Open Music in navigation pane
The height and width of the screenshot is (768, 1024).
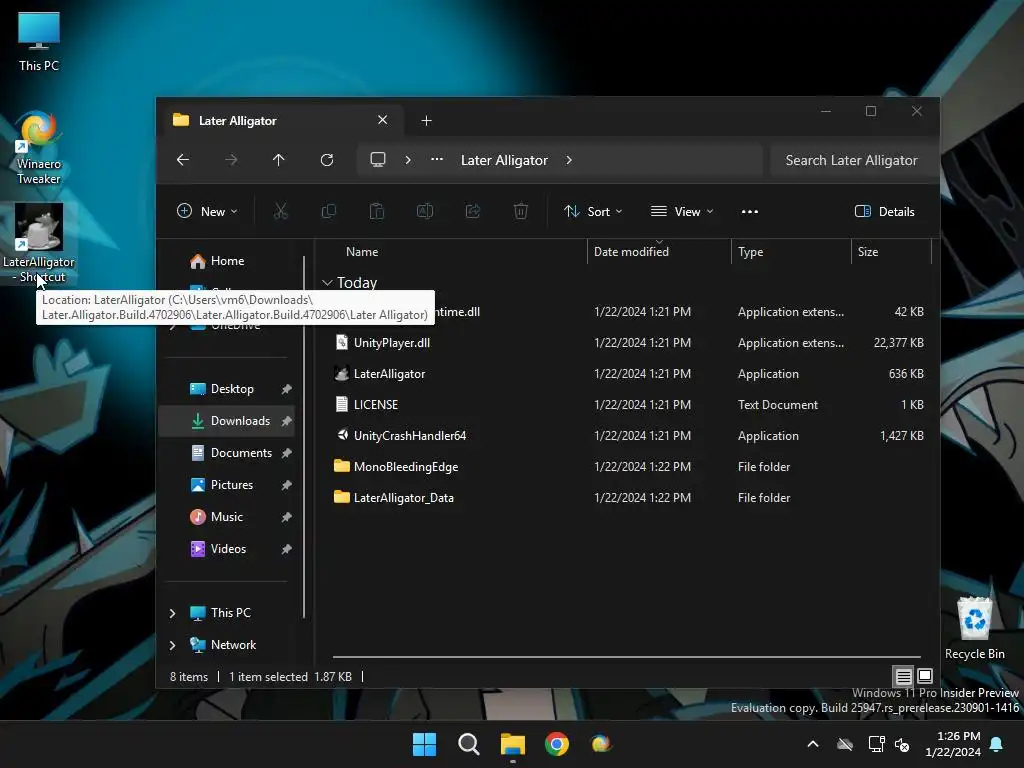[x=227, y=517]
